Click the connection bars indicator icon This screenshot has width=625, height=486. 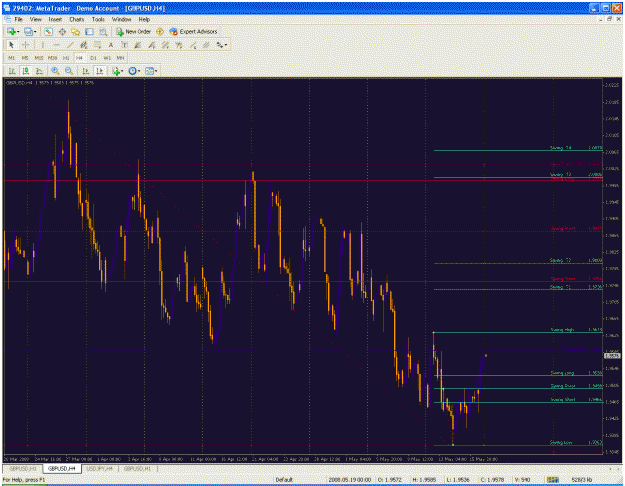pos(553,480)
